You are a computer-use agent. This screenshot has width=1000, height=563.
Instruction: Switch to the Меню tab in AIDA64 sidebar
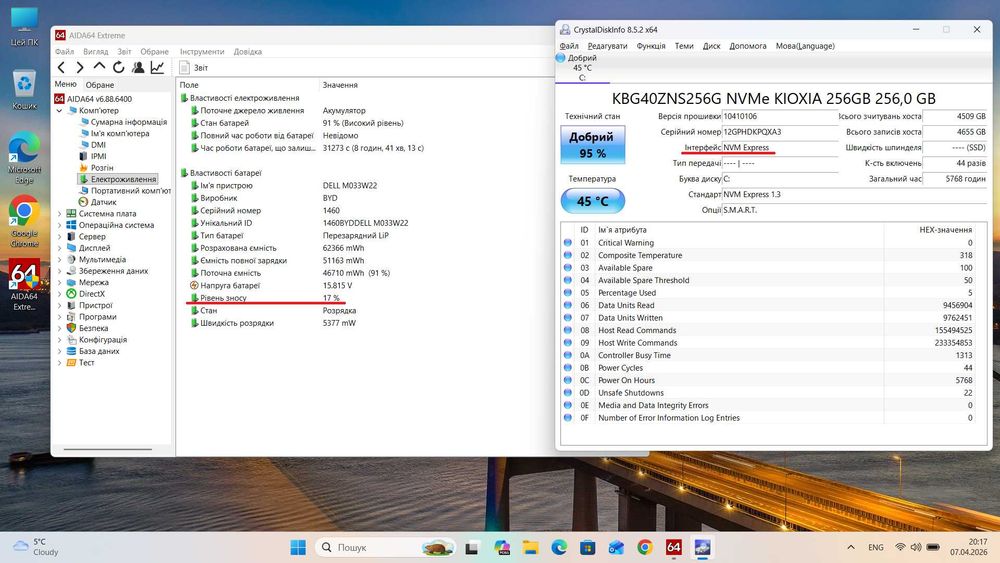tap(65, 84)
